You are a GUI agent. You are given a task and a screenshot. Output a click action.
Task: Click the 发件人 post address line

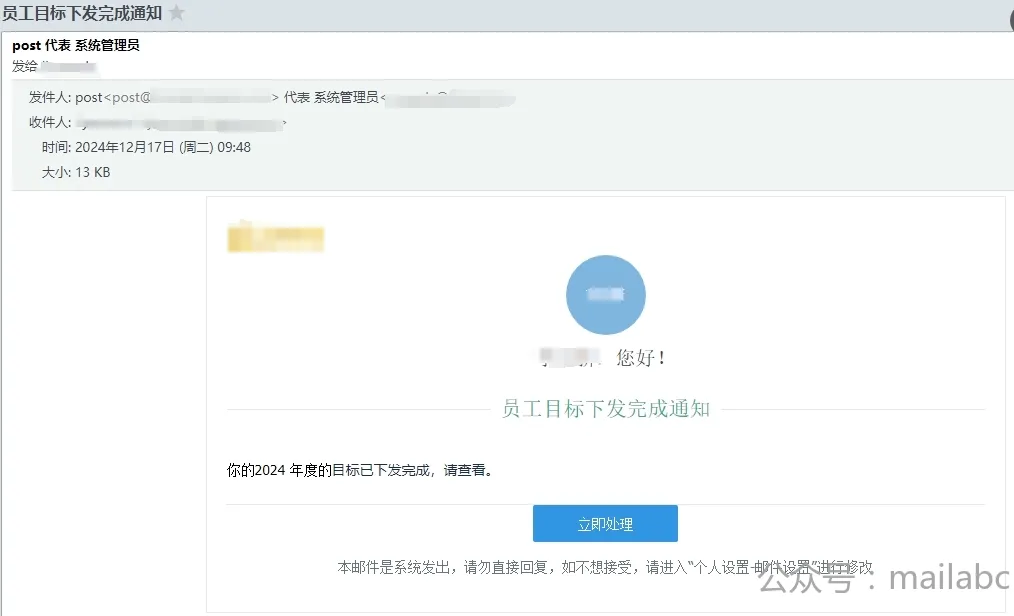click(x=272, y=98)
